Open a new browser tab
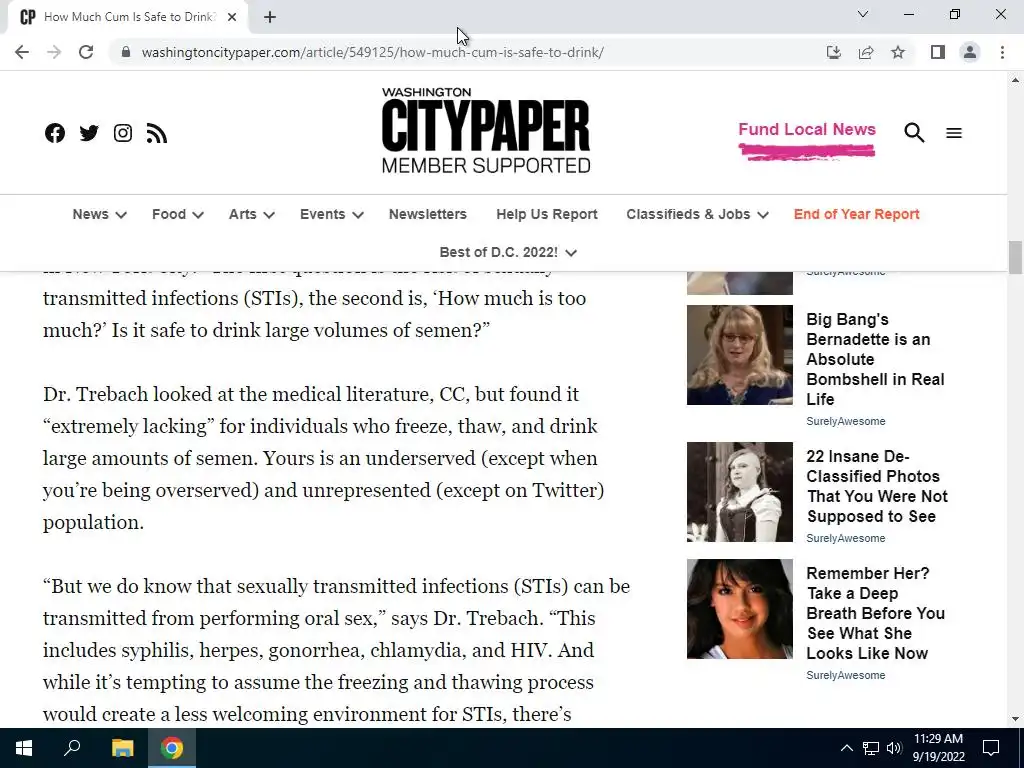Screen dimensions: 1024x768 pos(270,18)
